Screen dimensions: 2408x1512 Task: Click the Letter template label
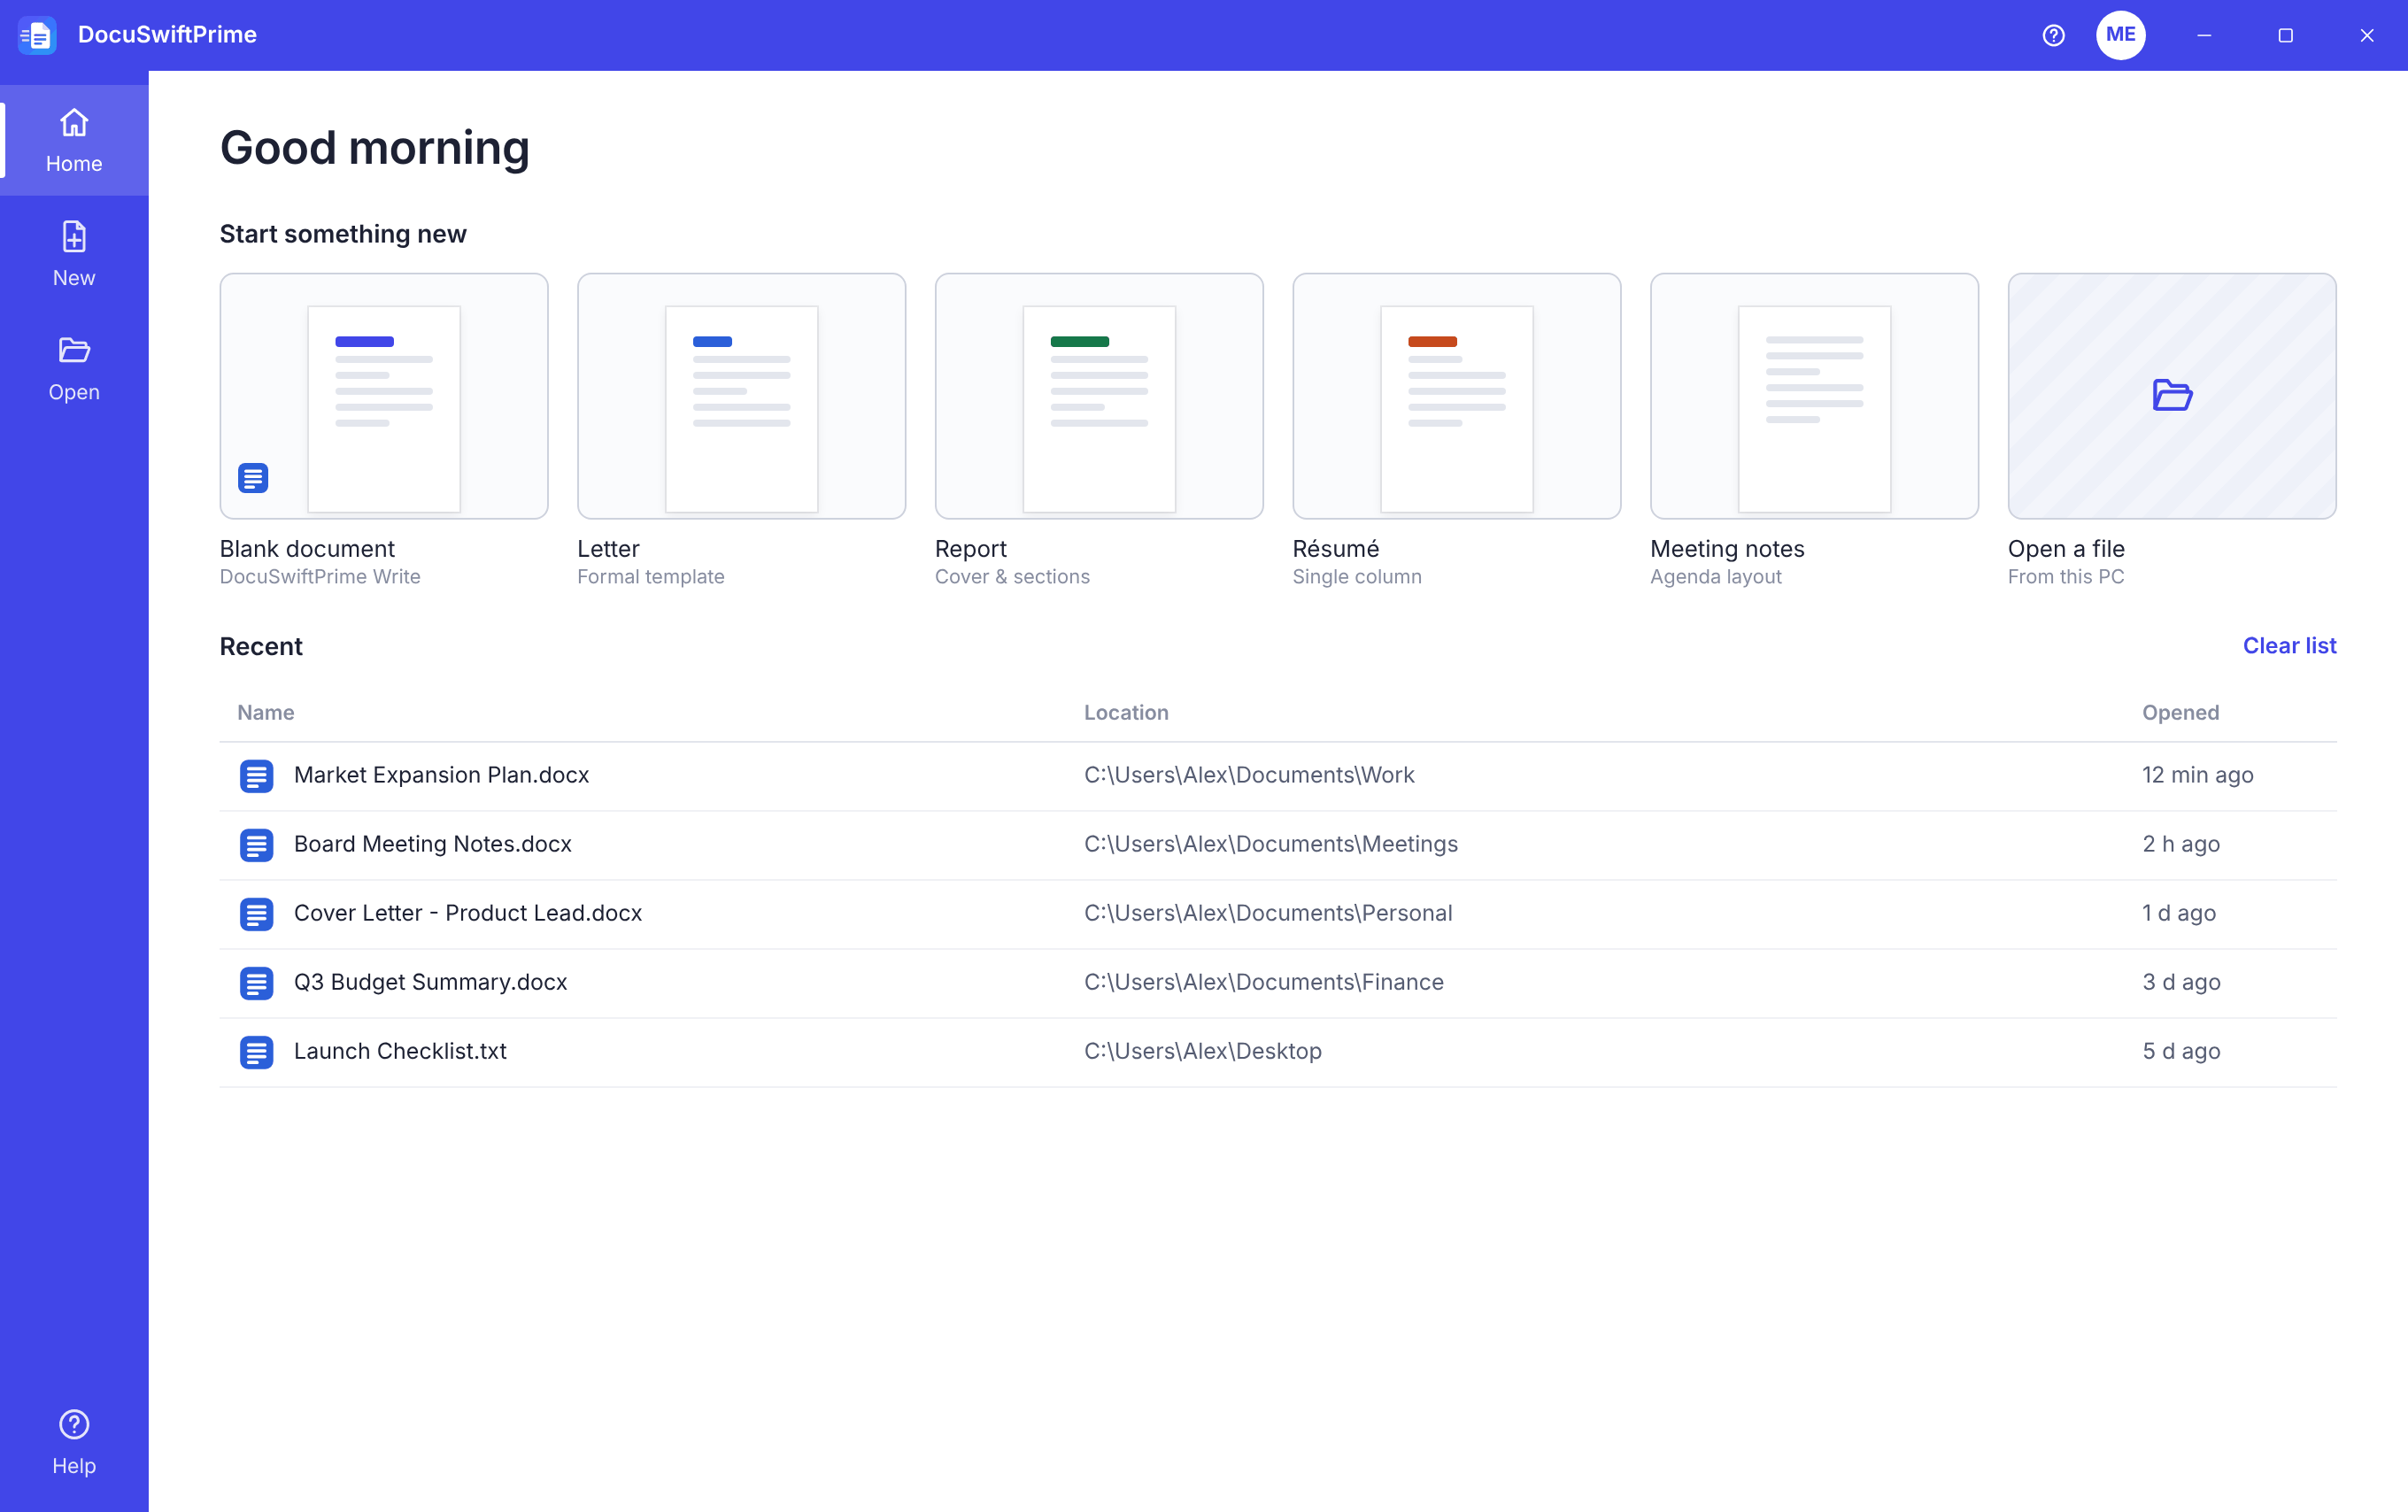[x=608, y=549]
